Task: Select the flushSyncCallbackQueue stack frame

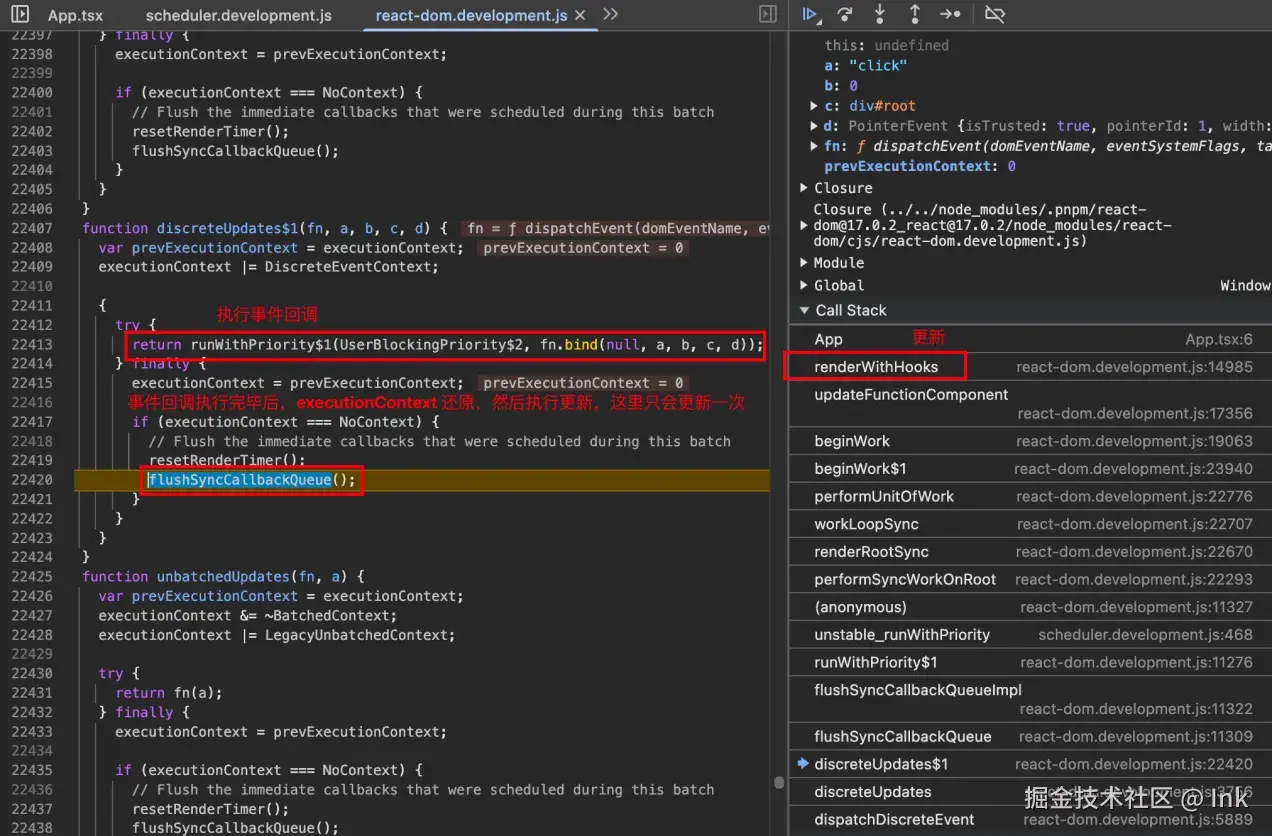Action: [1030, 736]
